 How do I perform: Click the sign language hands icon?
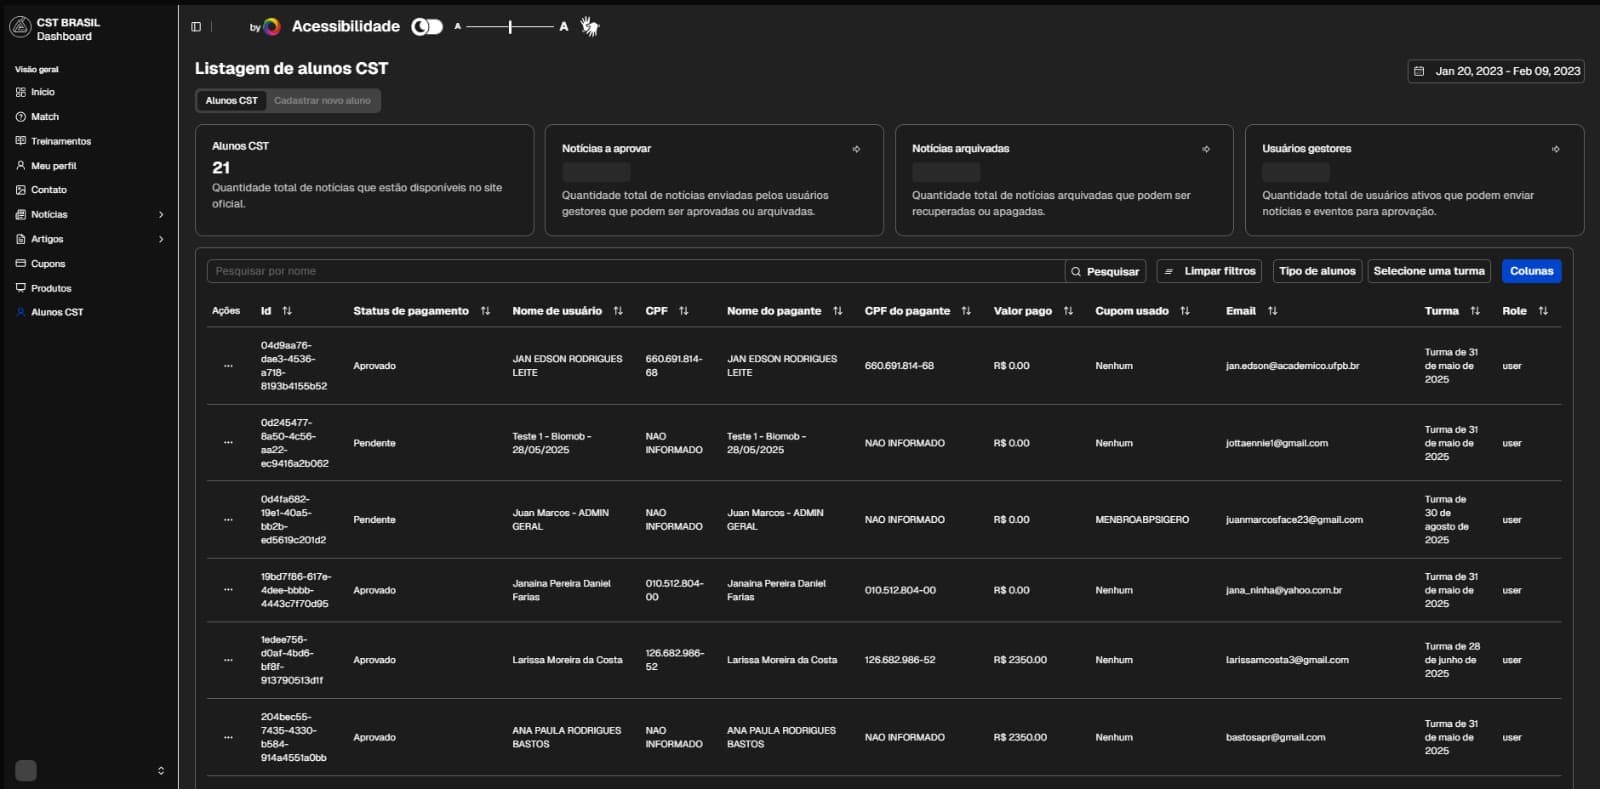pos(590,27)
